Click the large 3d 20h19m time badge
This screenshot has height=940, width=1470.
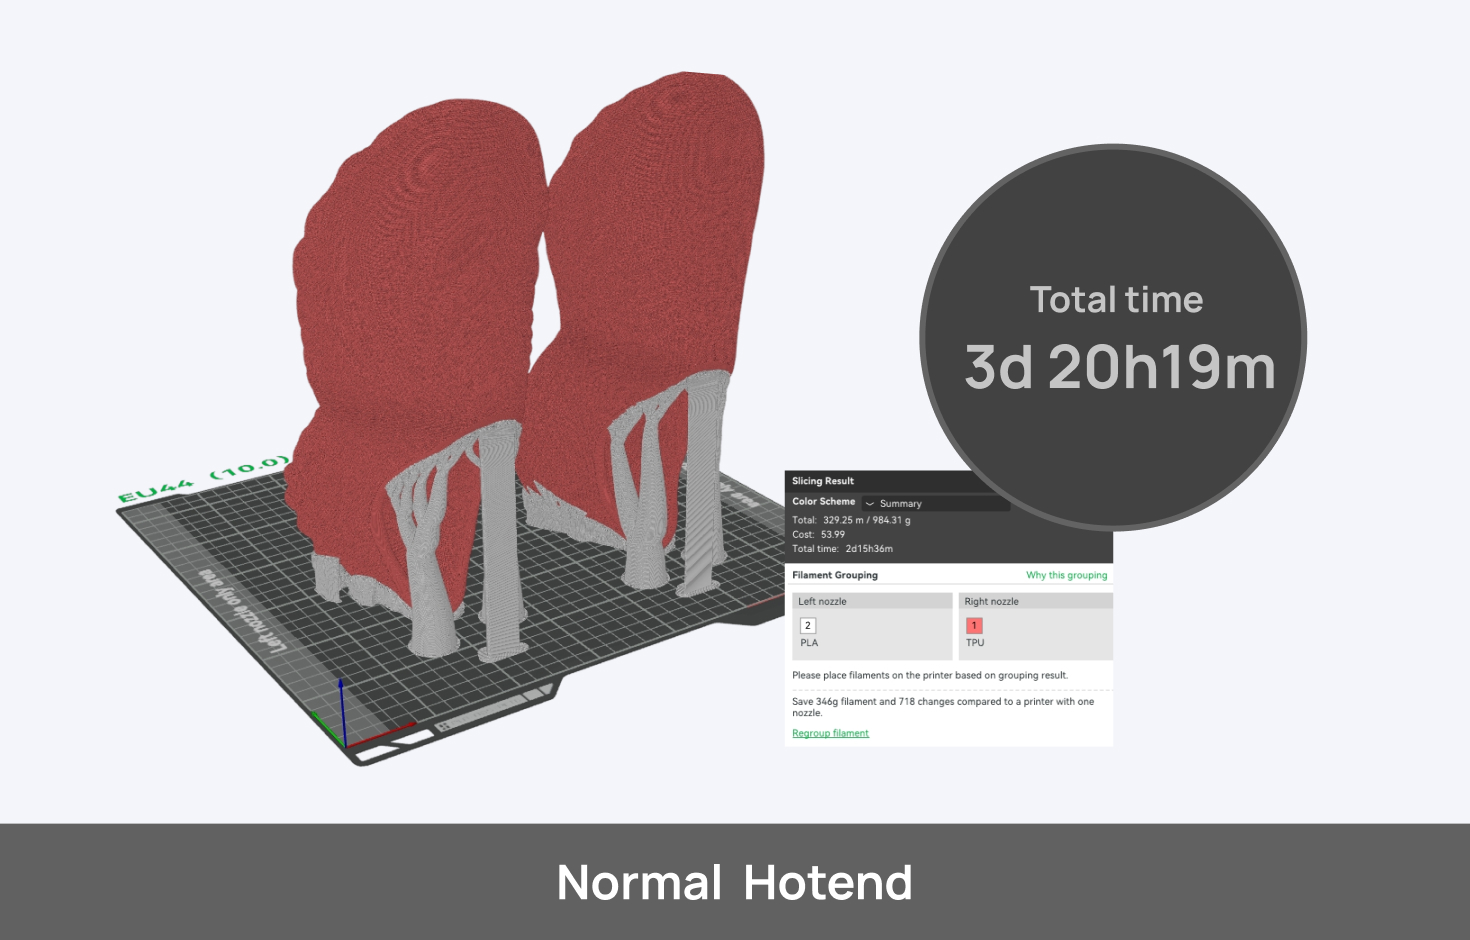pos(1114,338)
